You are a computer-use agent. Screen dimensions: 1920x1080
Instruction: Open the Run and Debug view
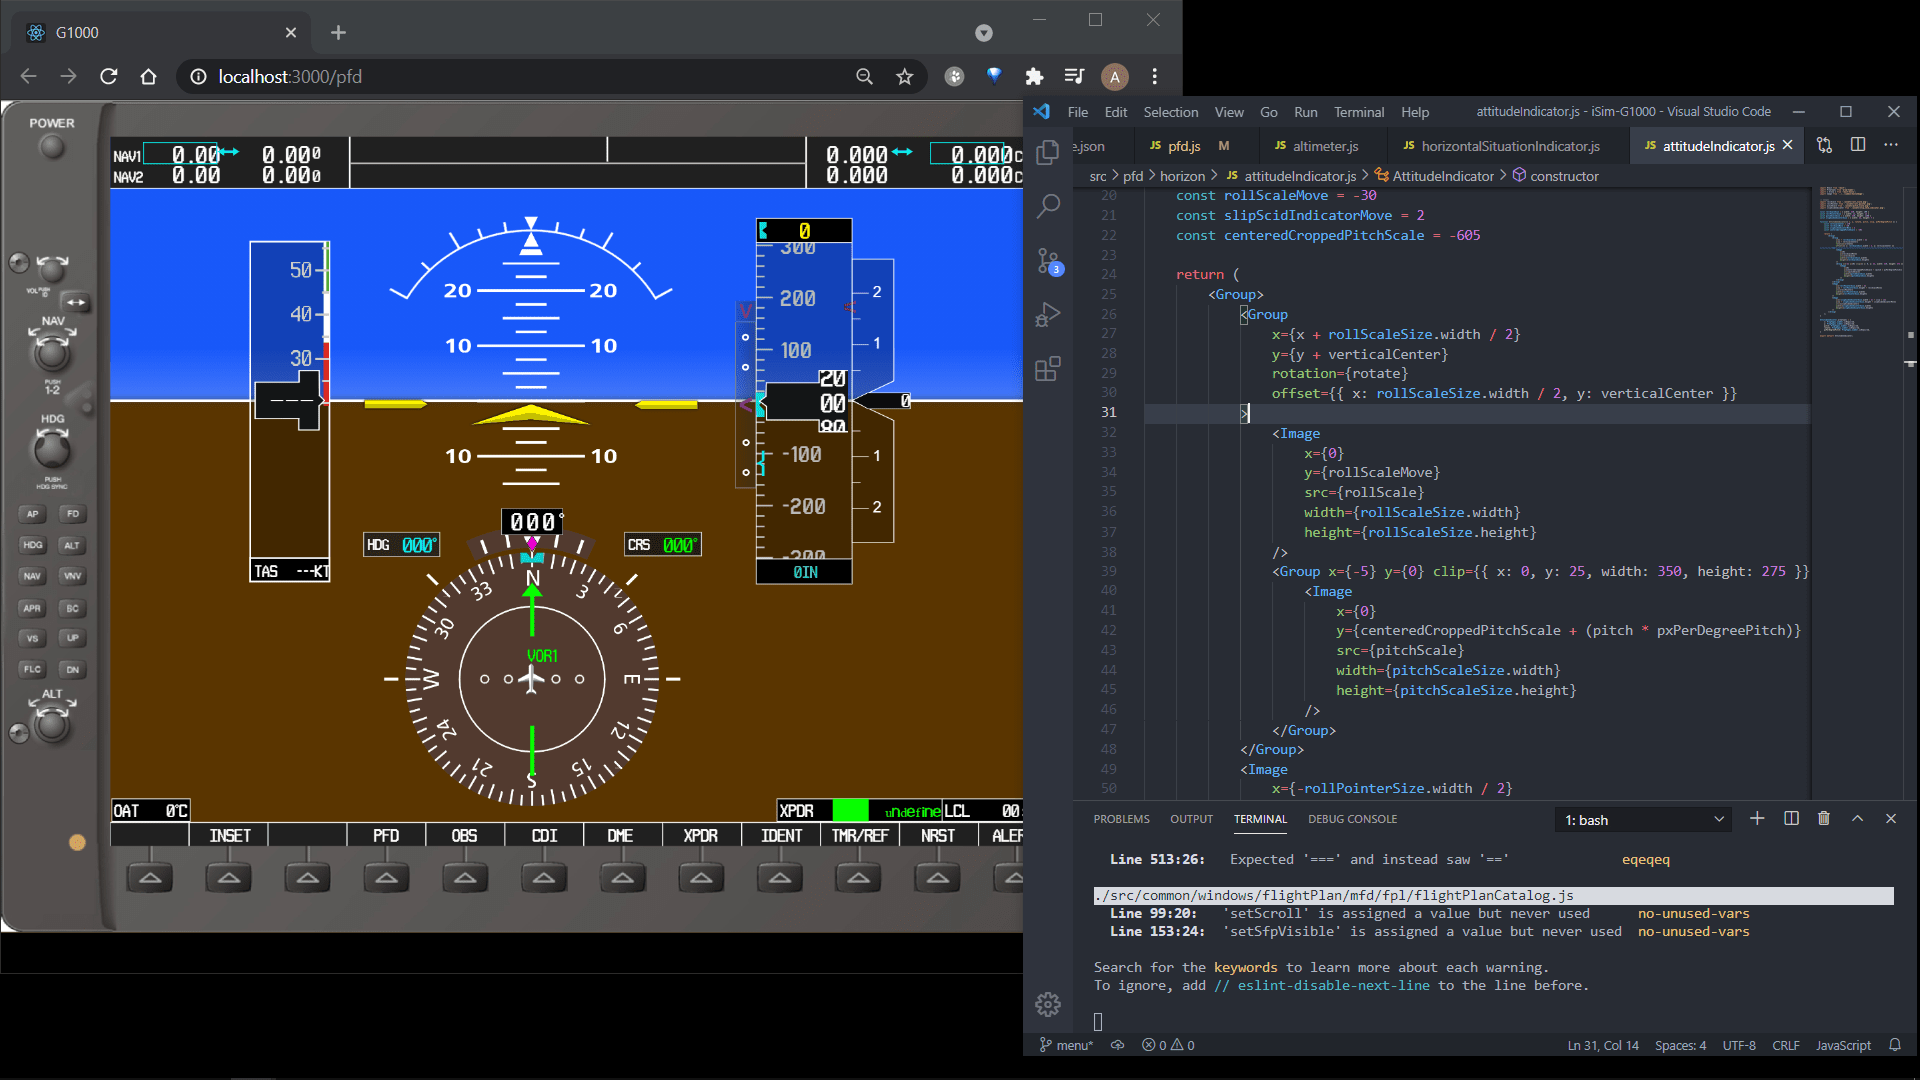(x=1047, y=315)
